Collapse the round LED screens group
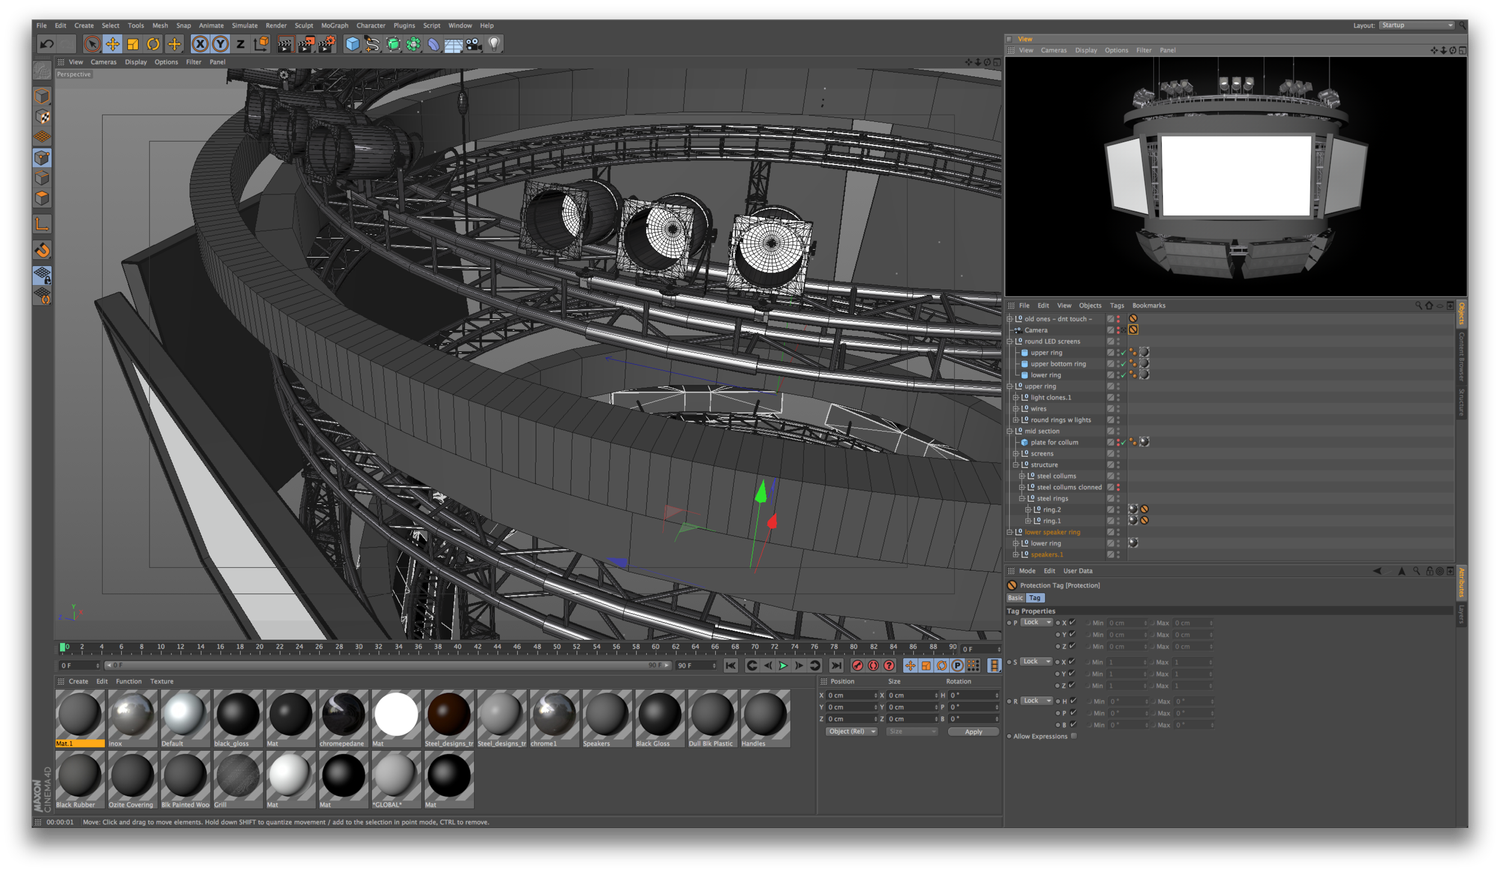 (1010, 341)
